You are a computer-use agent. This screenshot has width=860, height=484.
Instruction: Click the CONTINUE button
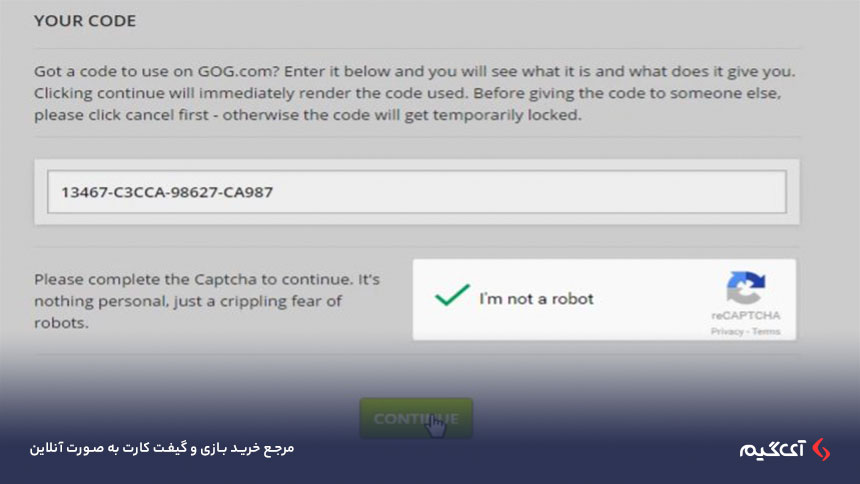416,418
